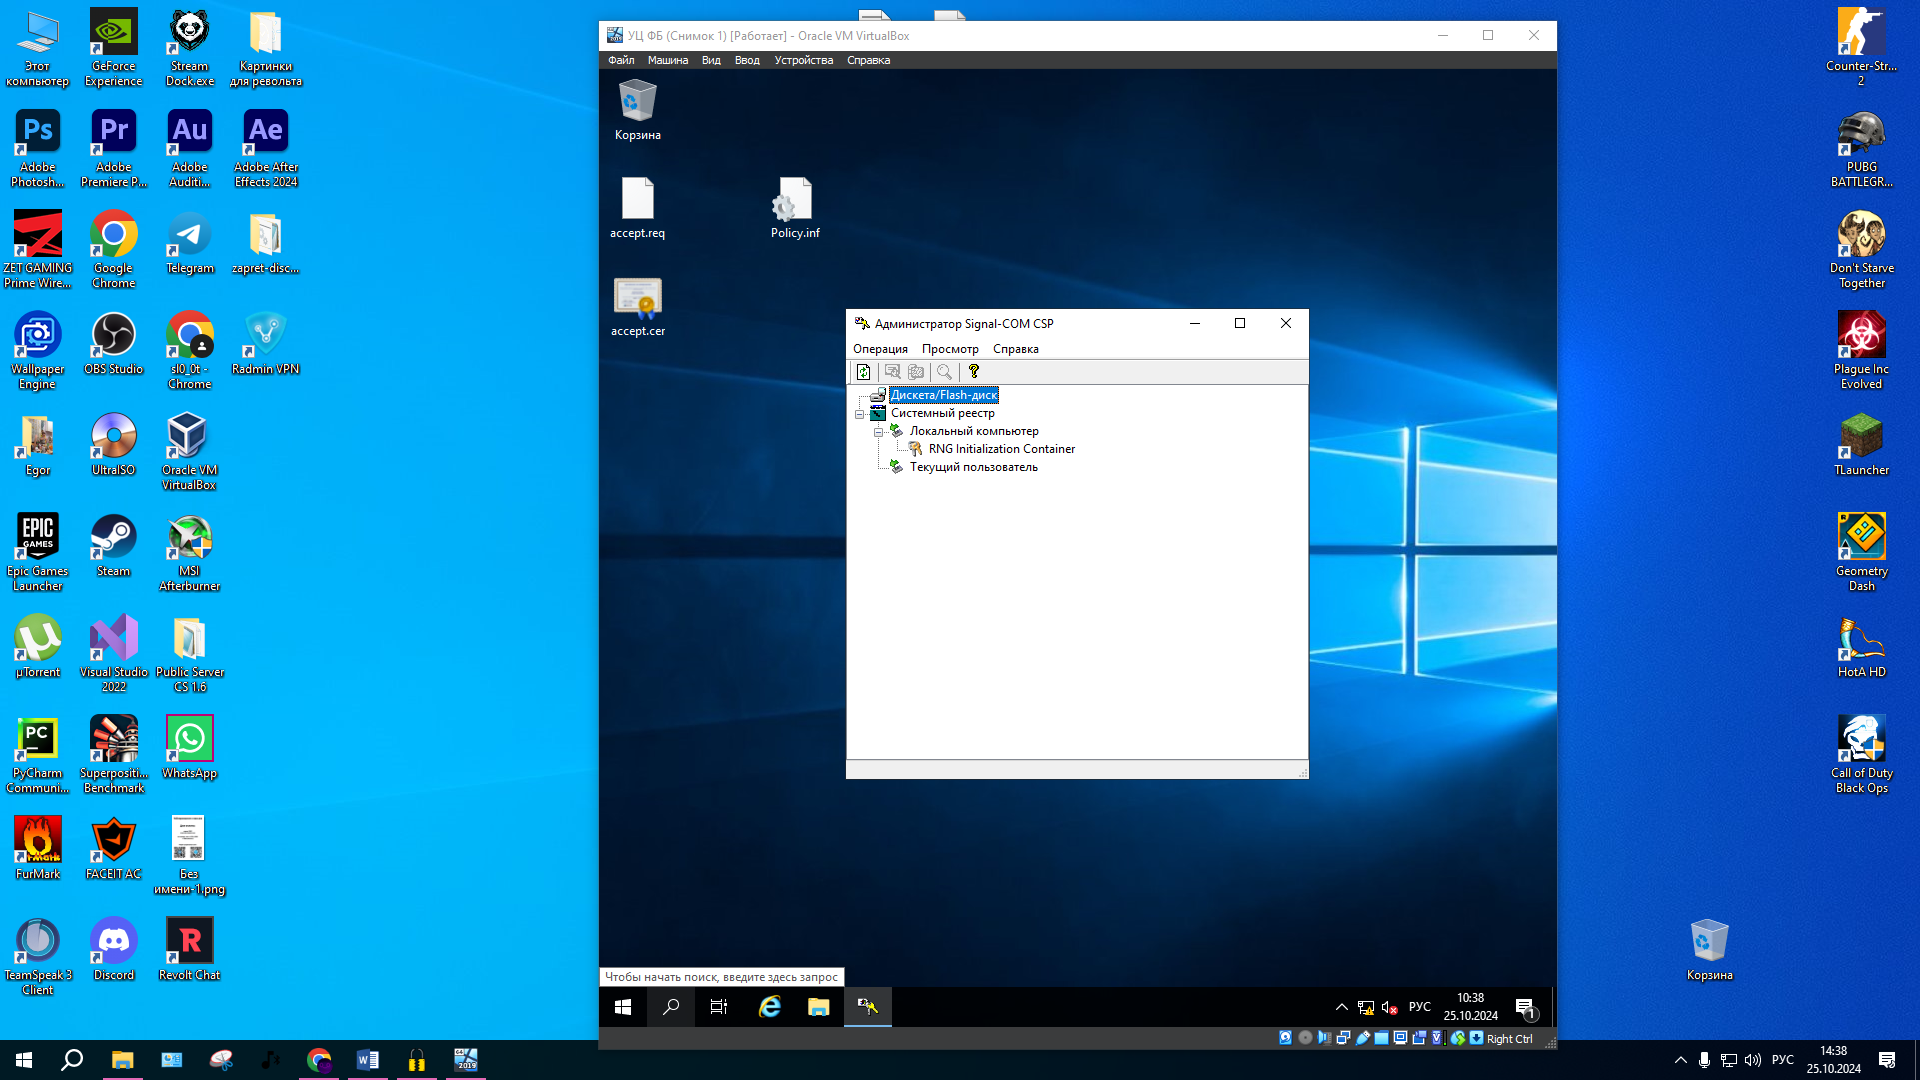Open the VirtualBox Справка menu
The height and width of the screenshot is (1080, 1920).
pos(868,60)
